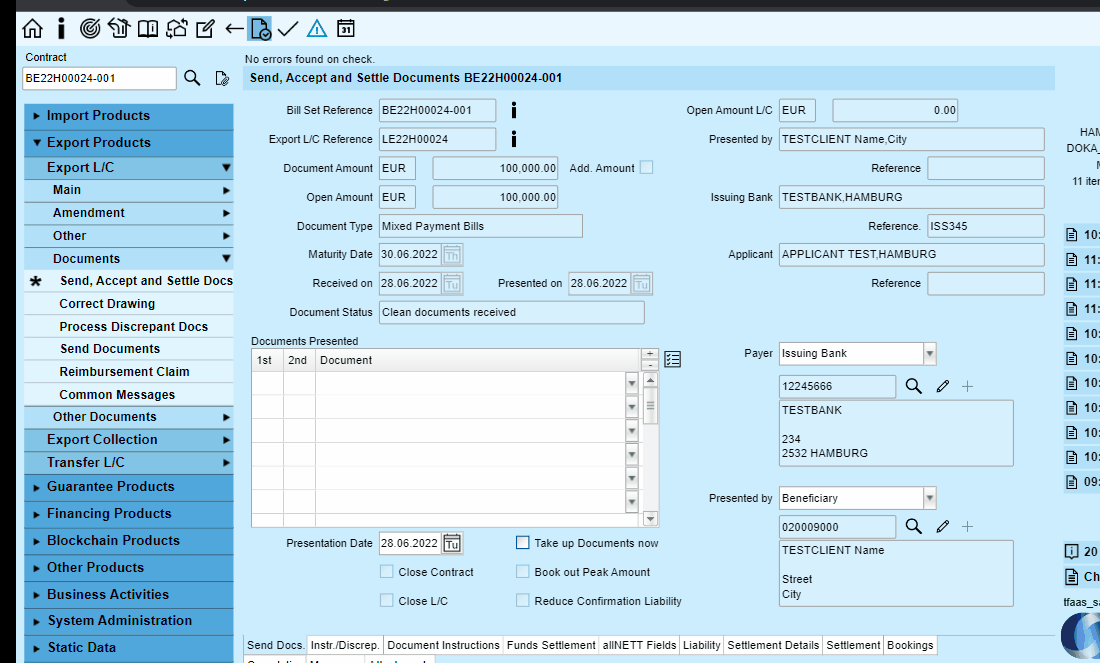Switch to Instr./Discrep. tab
Viewport: 1100px width, 663px height.
click(x=345, y=645)
